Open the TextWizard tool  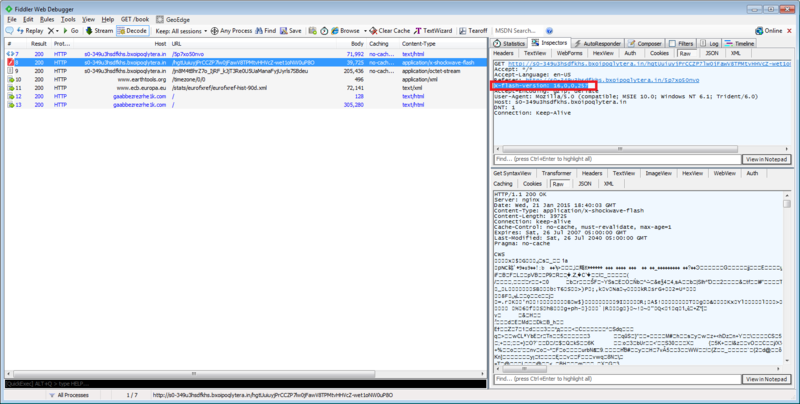tap(433, 31)
